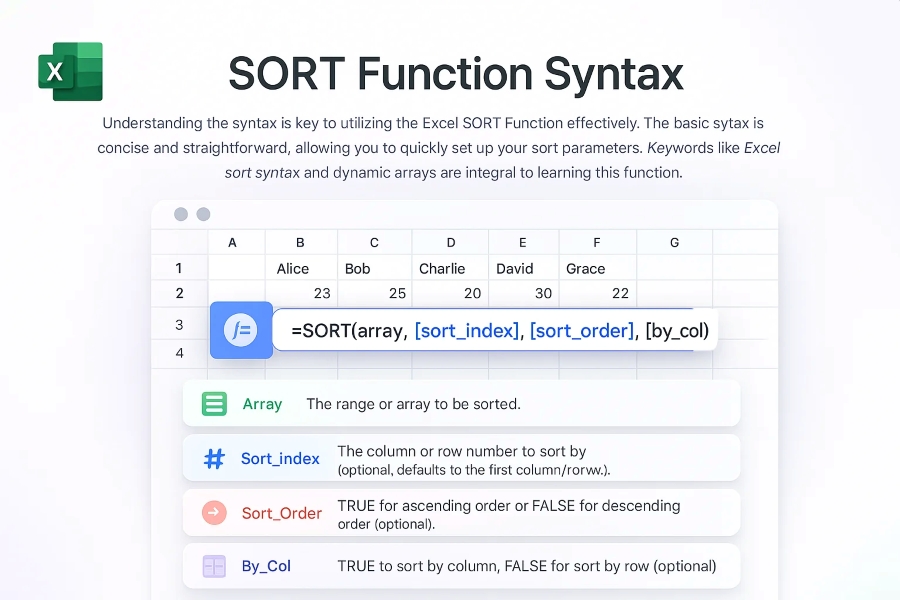Image resolution: width=900 pixels, height=600 pixels.
Task: Select column D header
Action: coord(450,242)
